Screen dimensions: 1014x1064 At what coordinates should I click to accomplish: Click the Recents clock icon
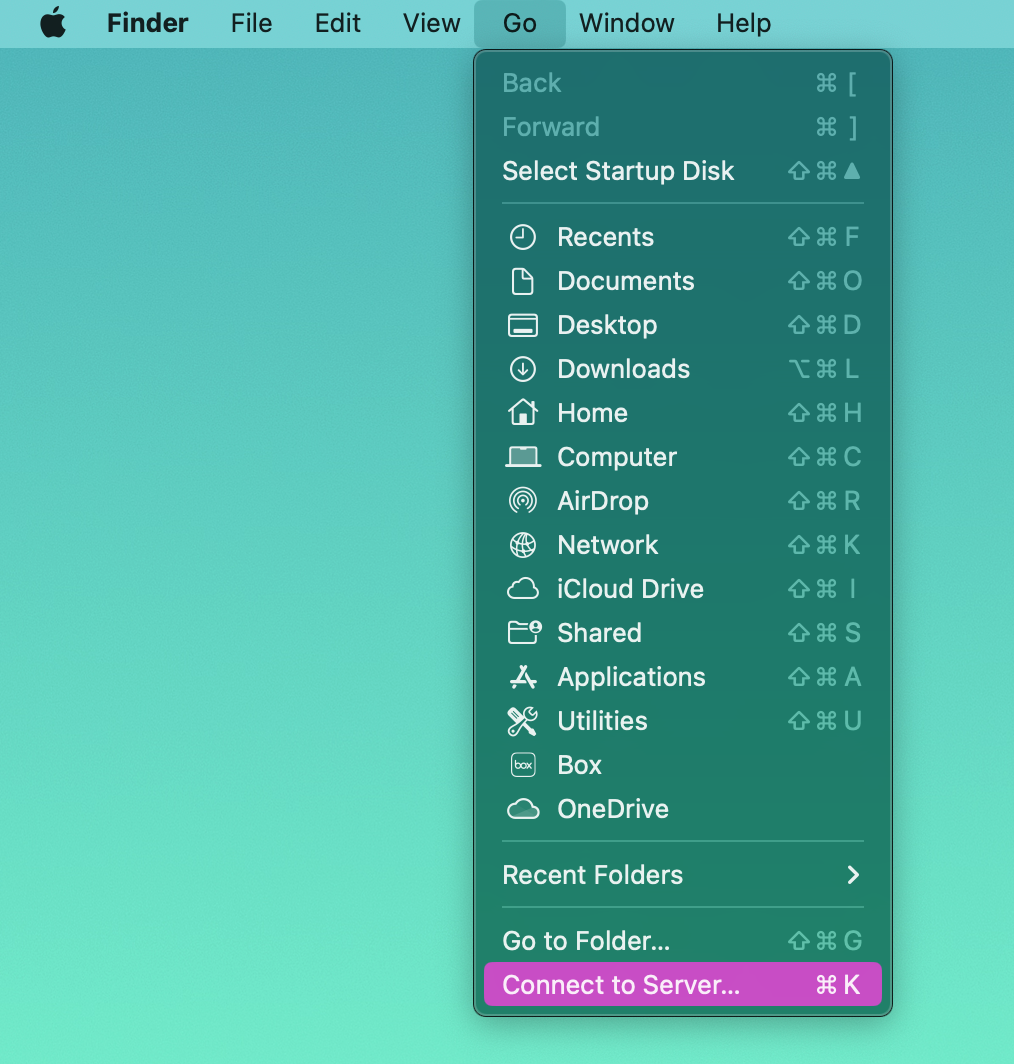click(523, 238)
